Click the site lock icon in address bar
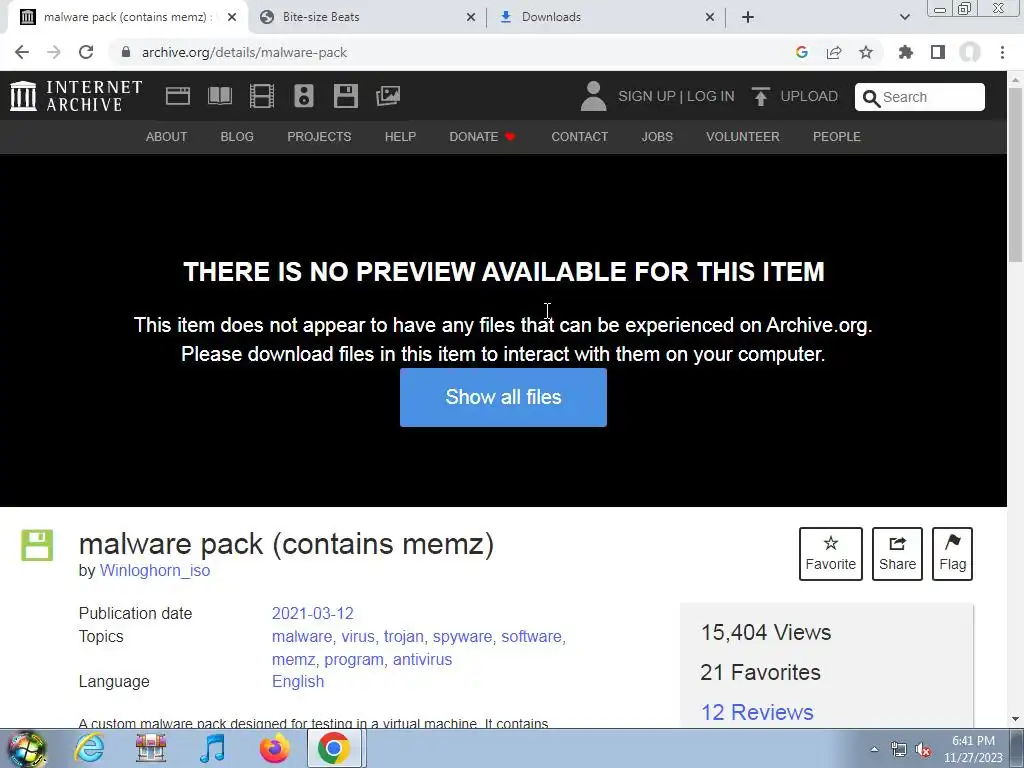 [x=125, y=52]
